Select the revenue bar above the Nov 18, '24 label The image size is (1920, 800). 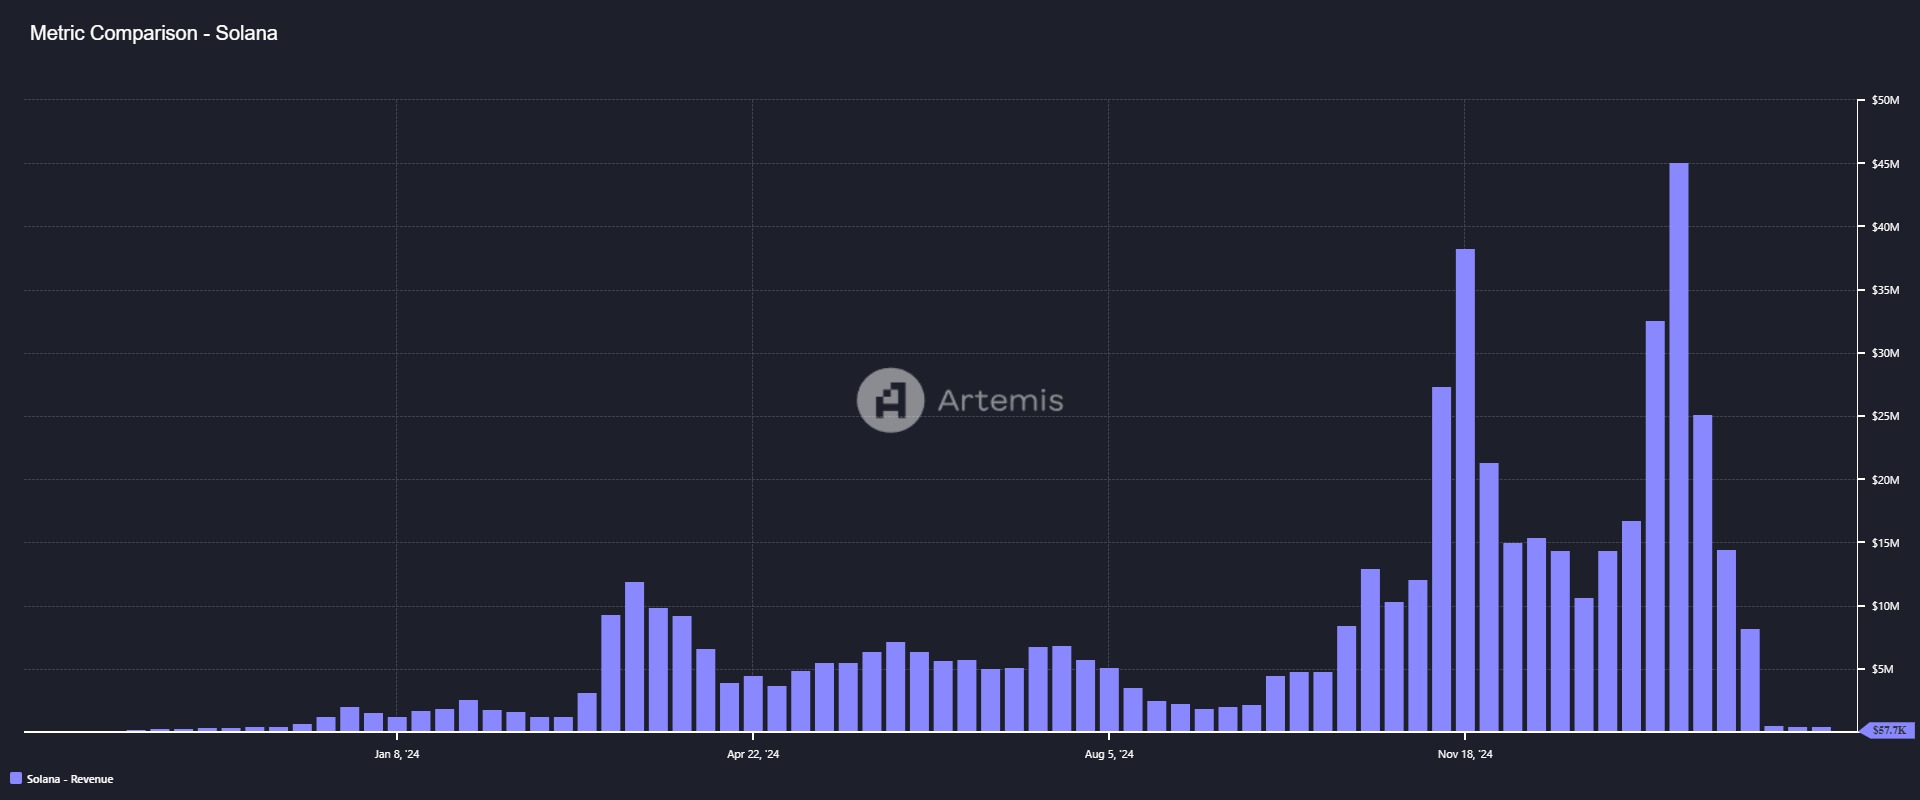tap(1465, 490)
